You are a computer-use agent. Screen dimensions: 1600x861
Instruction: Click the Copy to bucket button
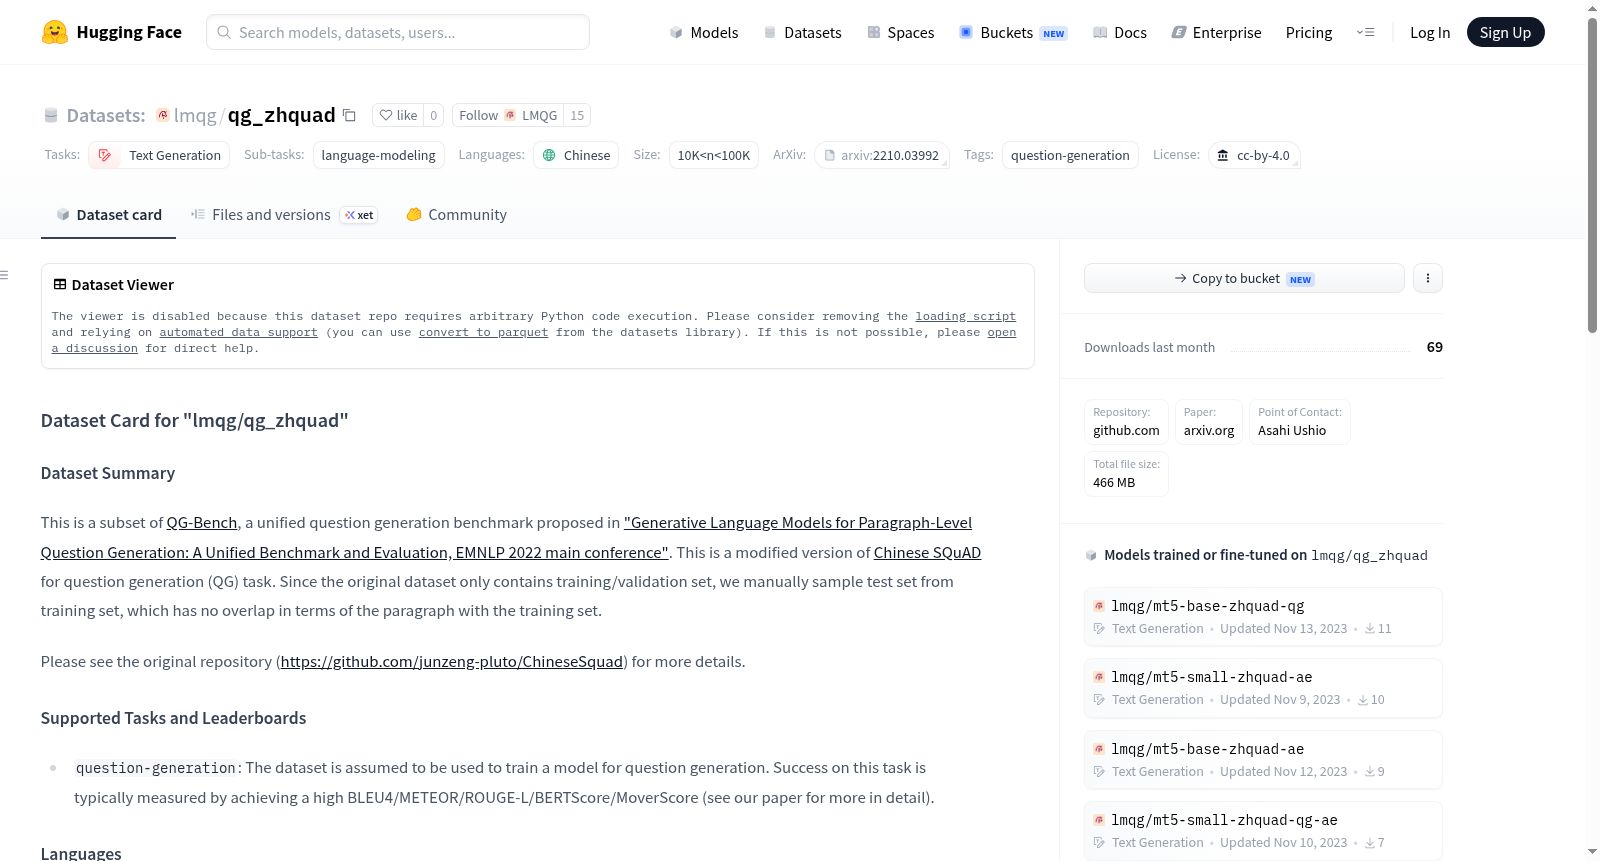pos(1244,278)
